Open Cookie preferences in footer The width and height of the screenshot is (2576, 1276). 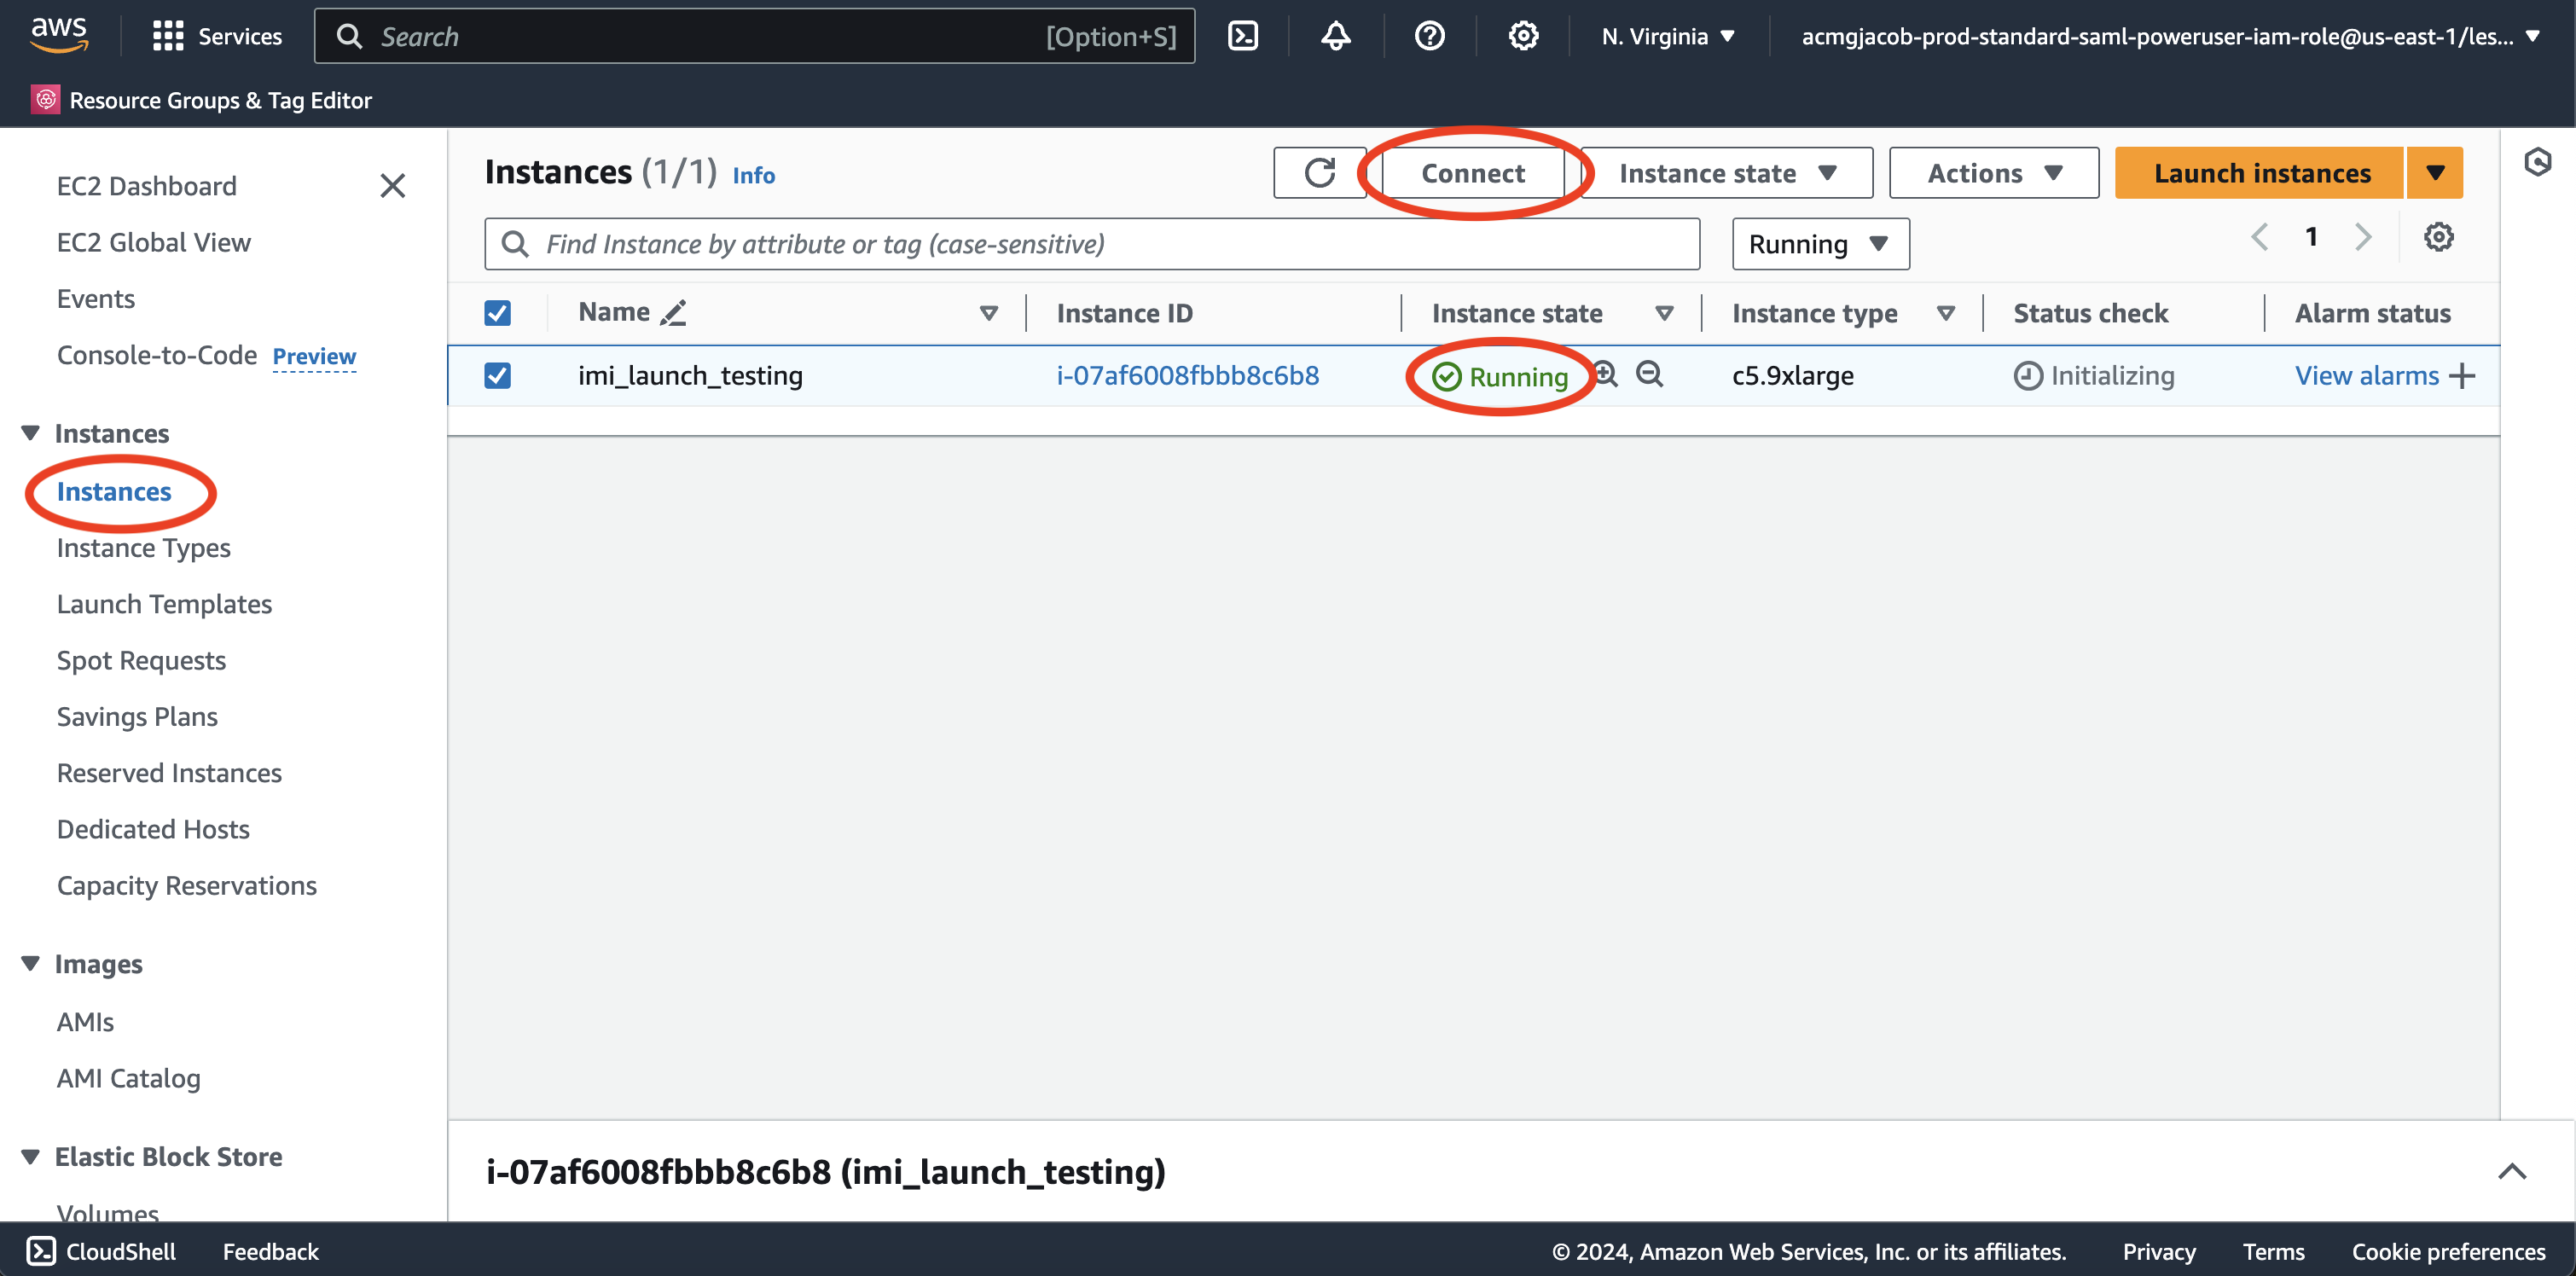point(2448,1251)
